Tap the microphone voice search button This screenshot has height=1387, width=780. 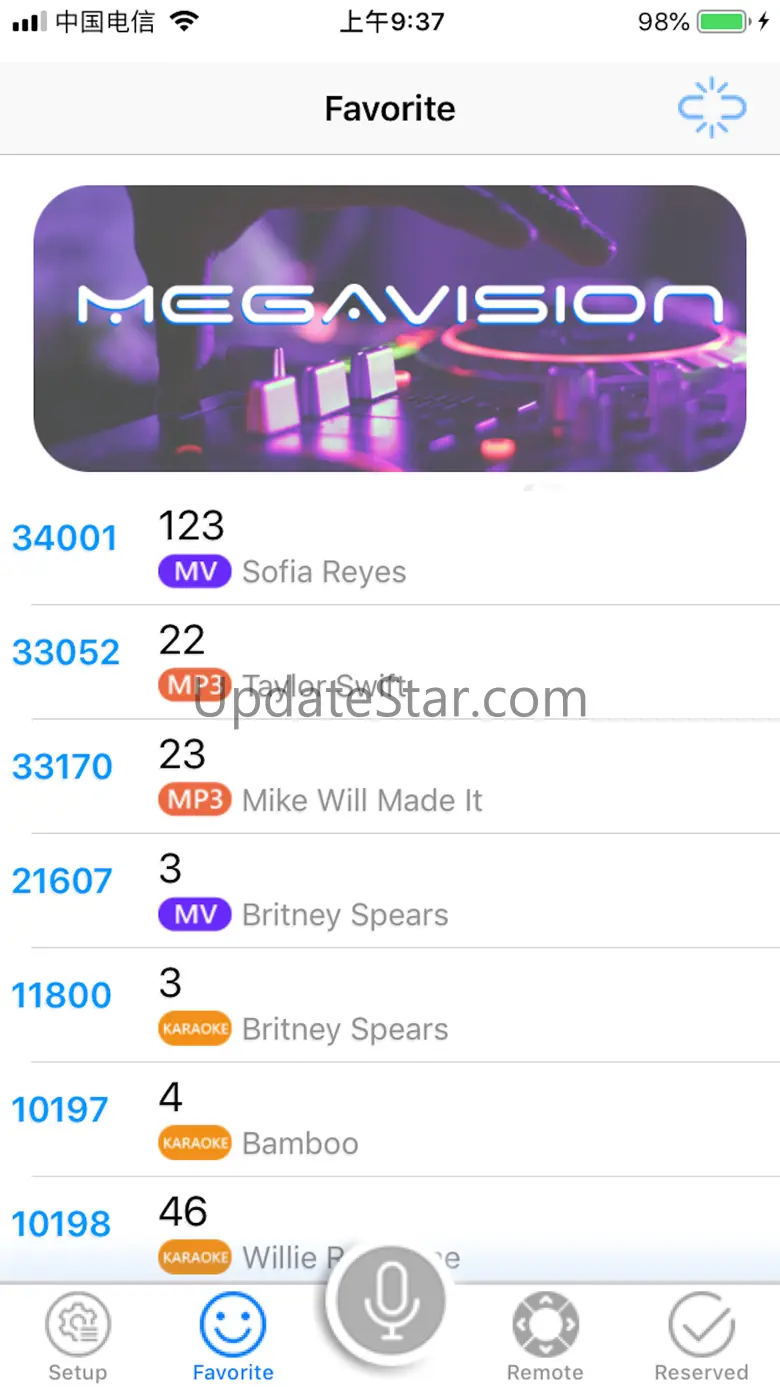coord(389,1302)
